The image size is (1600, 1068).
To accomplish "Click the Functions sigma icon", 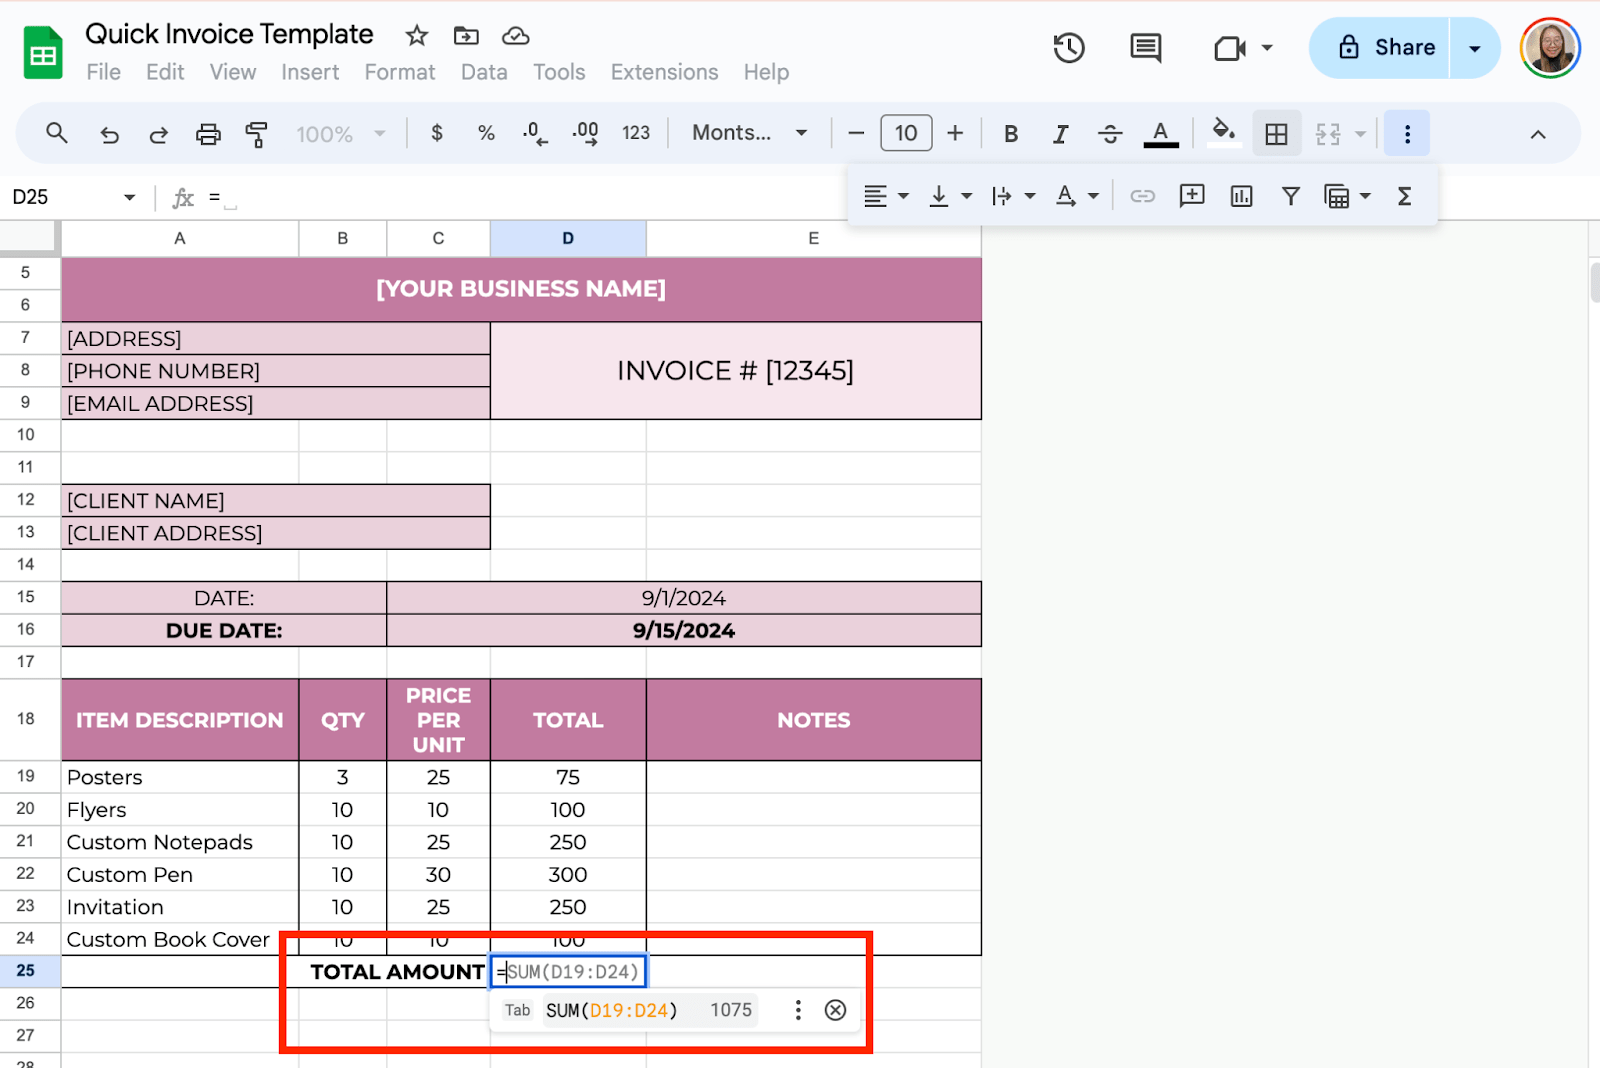I will (x=1404, y=196).
